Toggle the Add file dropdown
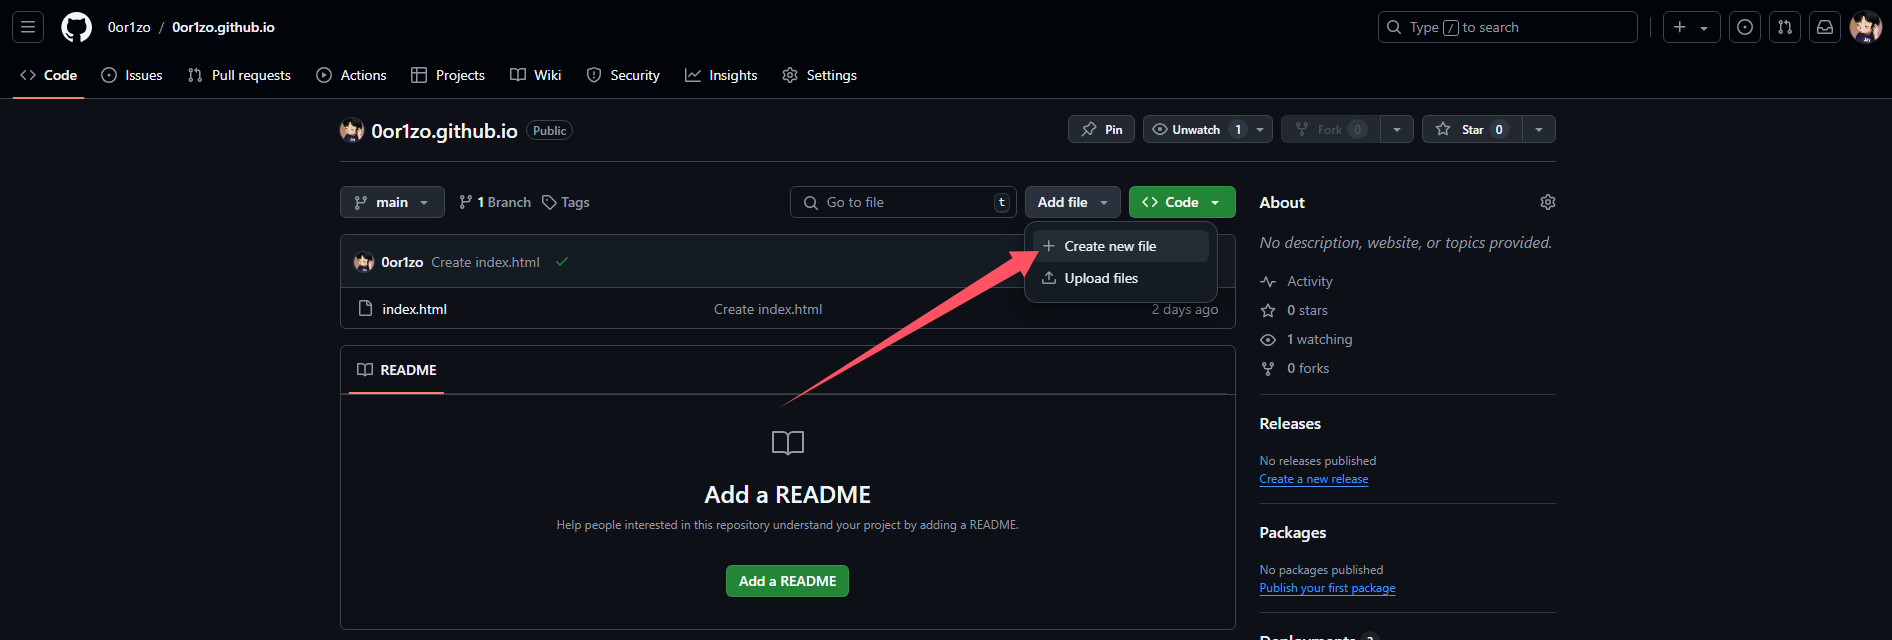1892x640 pixels. [x=1072, y=202]
